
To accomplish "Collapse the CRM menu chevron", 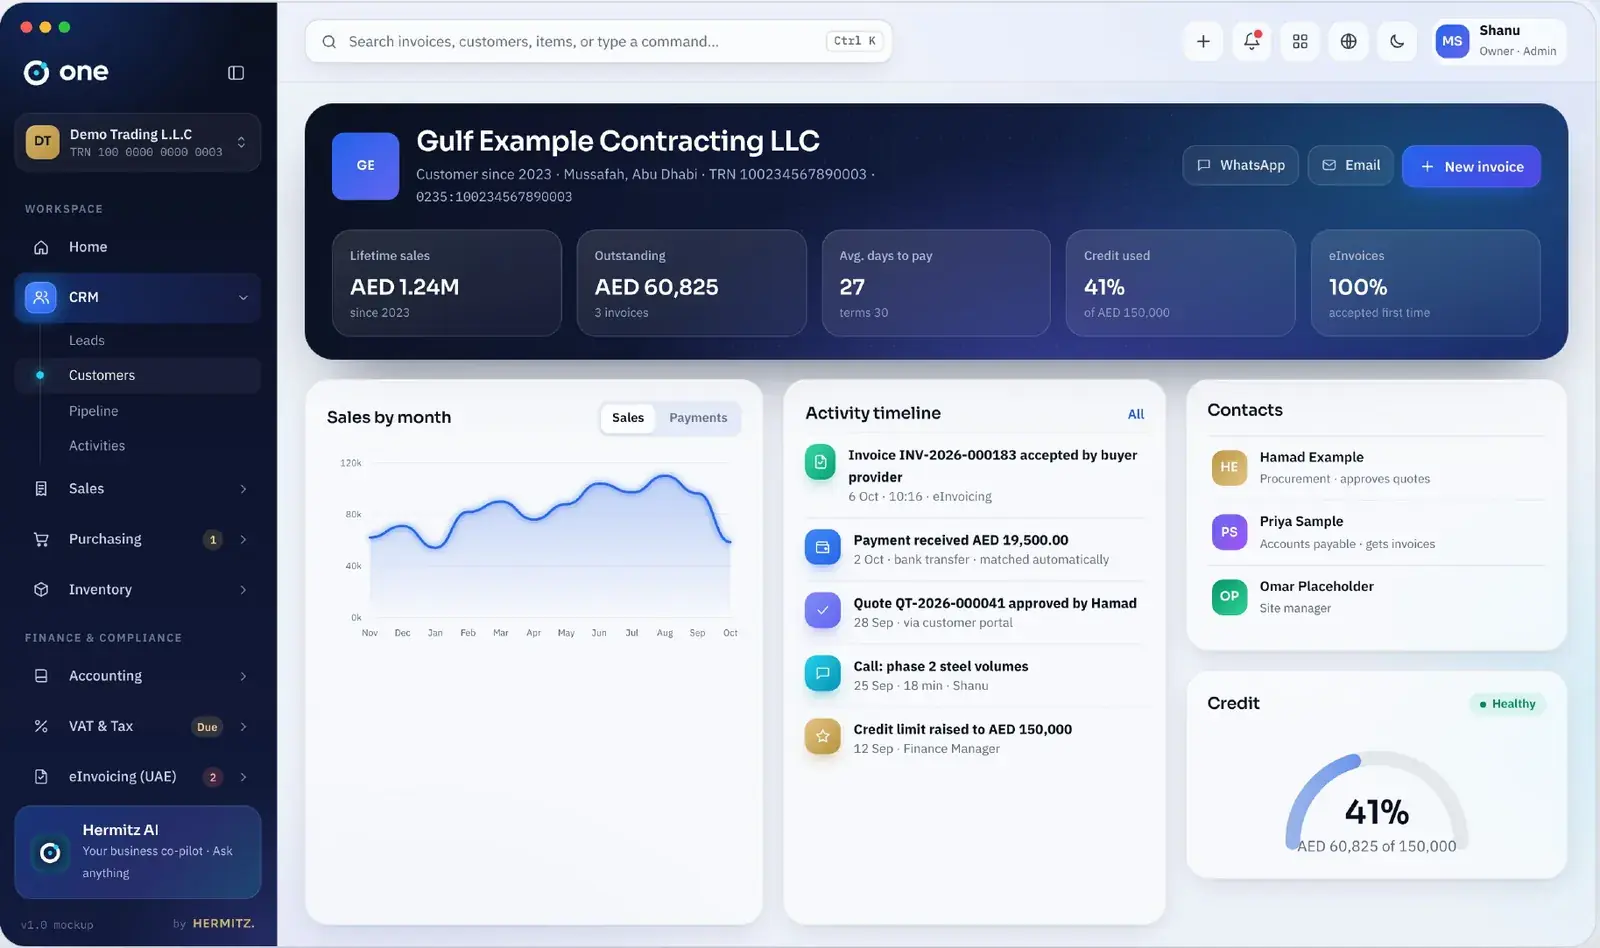I will coord(243,297).
